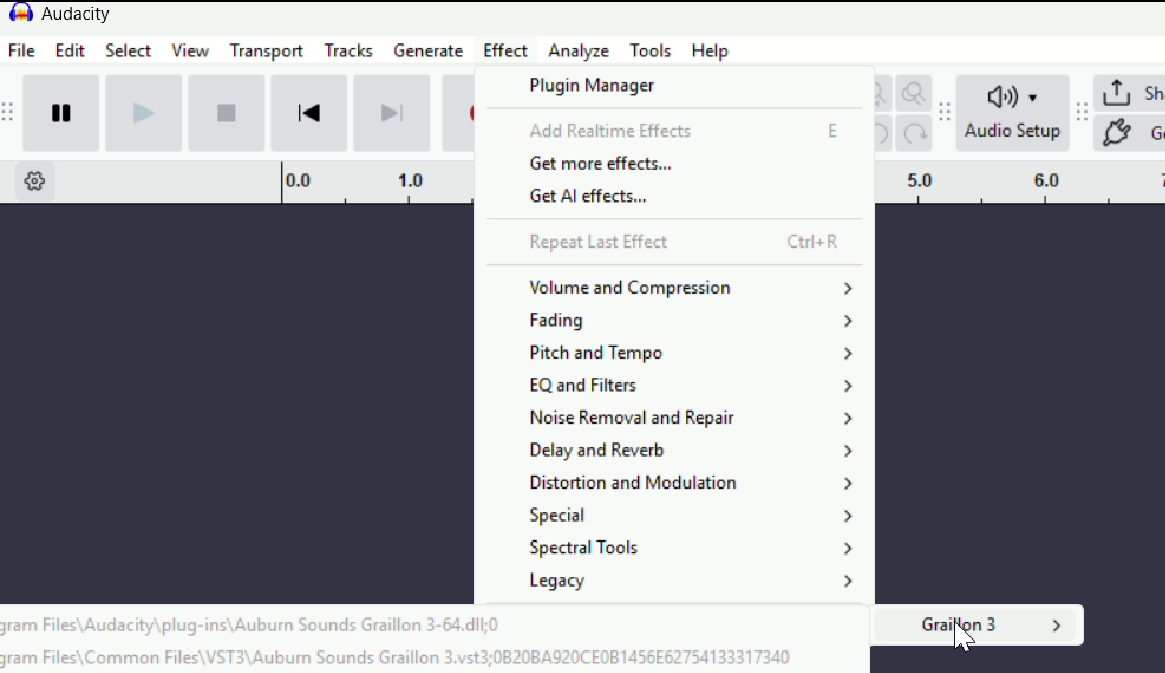Viewport: 1165px width, 673px height.
Task: Open the Generate menu
Action: pos(428,51)
